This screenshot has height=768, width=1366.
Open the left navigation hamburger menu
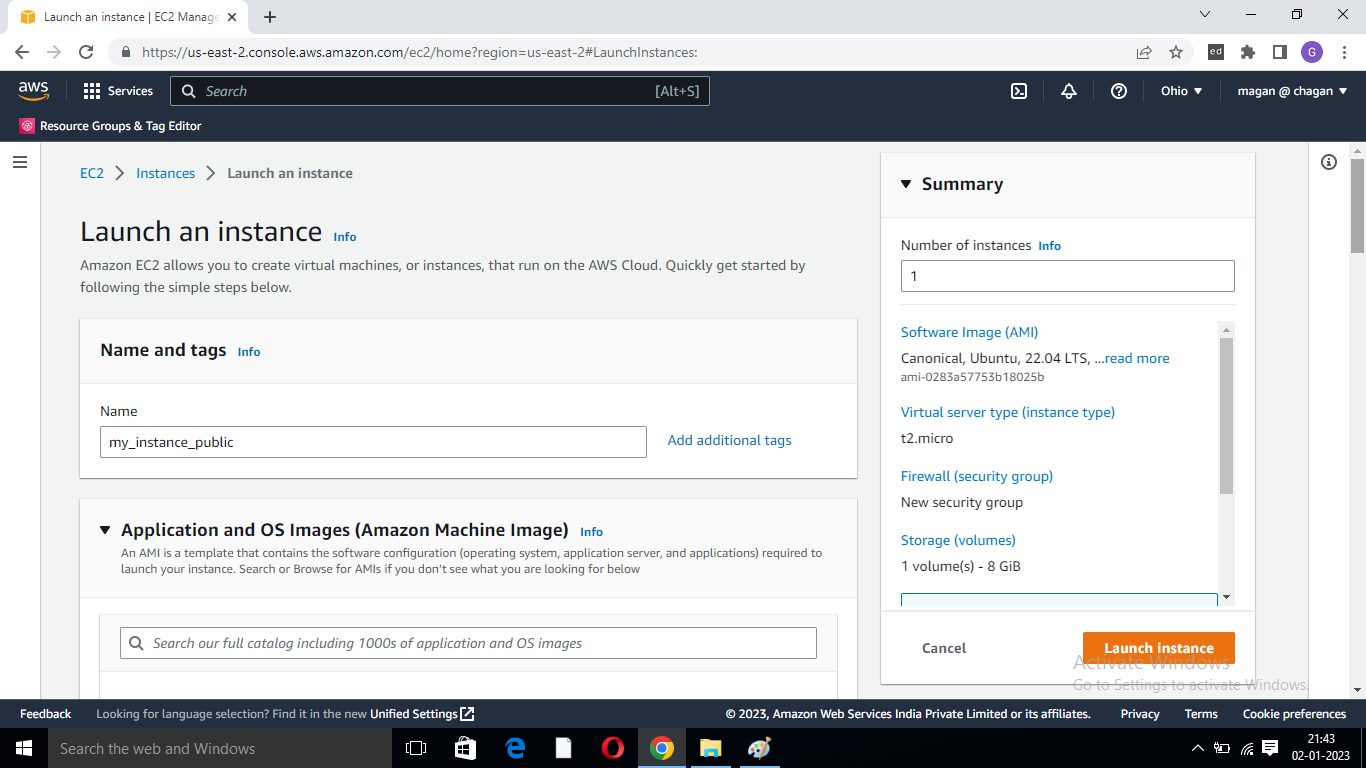[x=20, y=162]
